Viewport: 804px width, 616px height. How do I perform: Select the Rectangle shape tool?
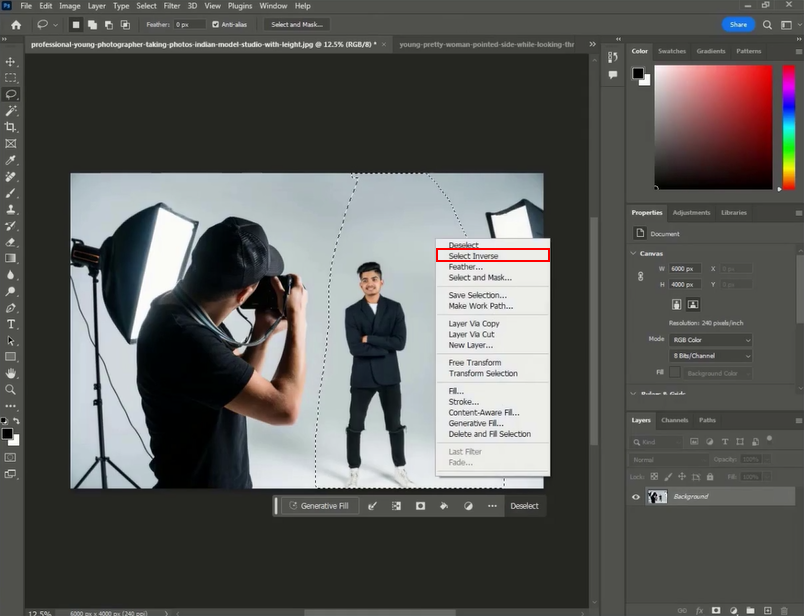pos(10,357)
